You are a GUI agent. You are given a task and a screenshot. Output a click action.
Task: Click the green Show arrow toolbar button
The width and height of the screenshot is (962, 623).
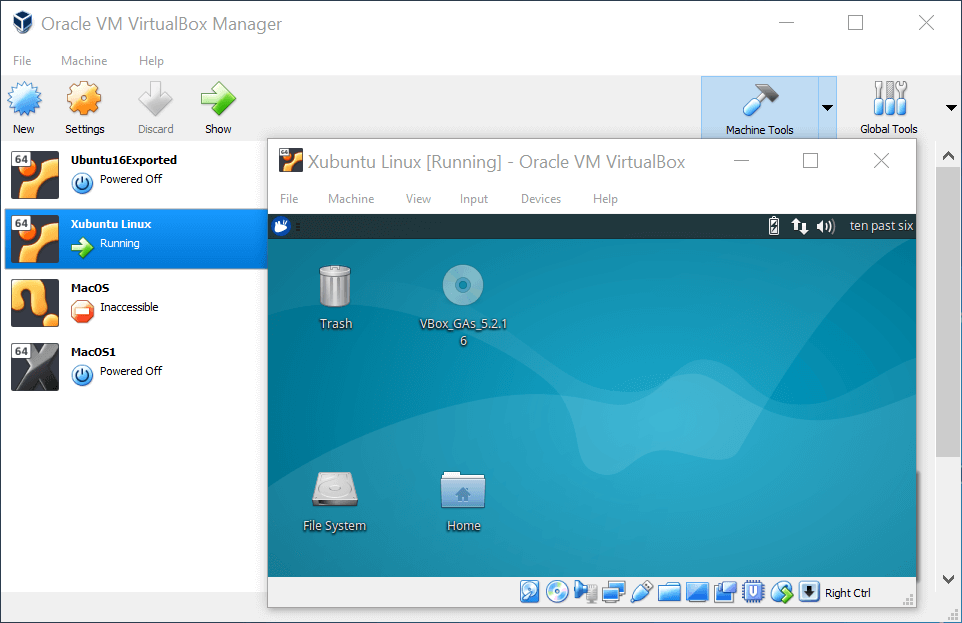[x=218, y=108]
